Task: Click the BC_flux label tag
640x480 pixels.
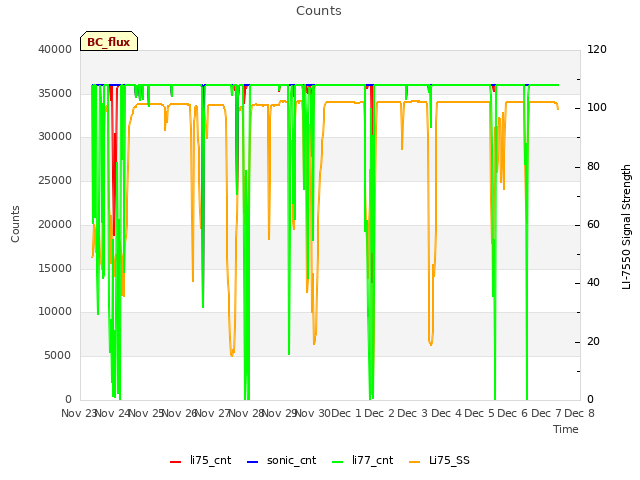Action: point(109,41)
